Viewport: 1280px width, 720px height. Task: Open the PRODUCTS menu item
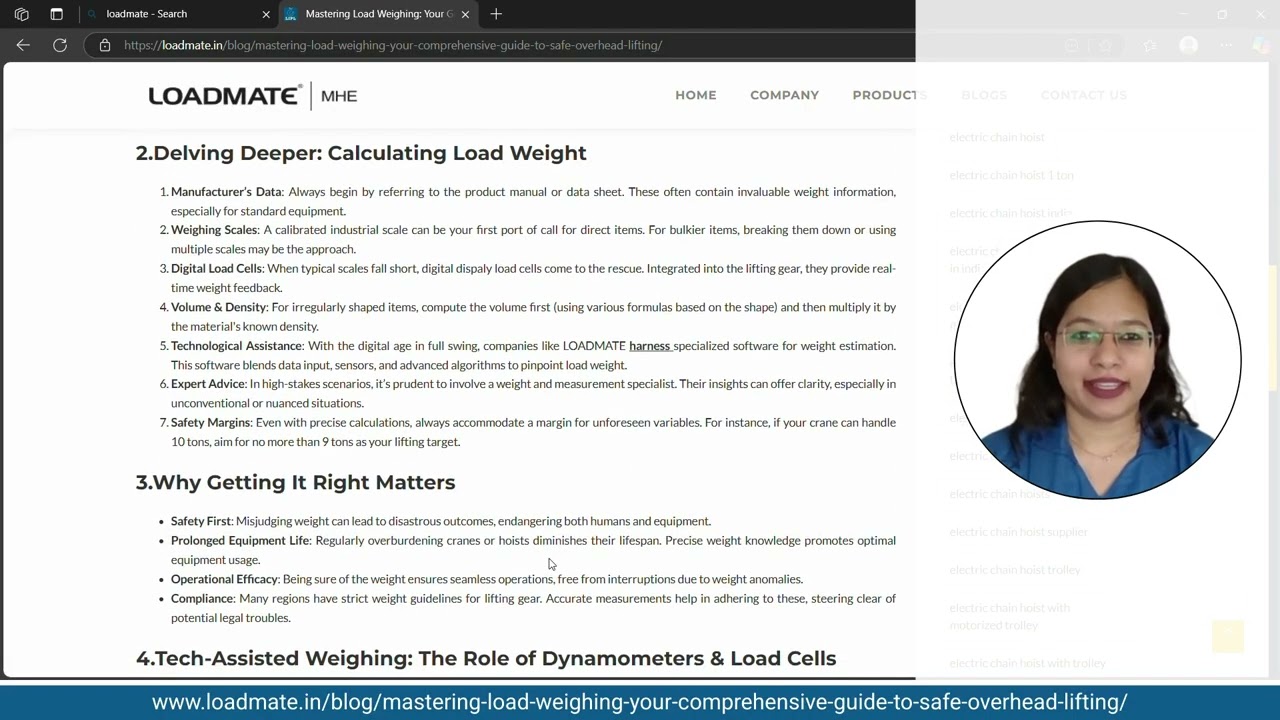pyautogui.click(x=890, y=95)
